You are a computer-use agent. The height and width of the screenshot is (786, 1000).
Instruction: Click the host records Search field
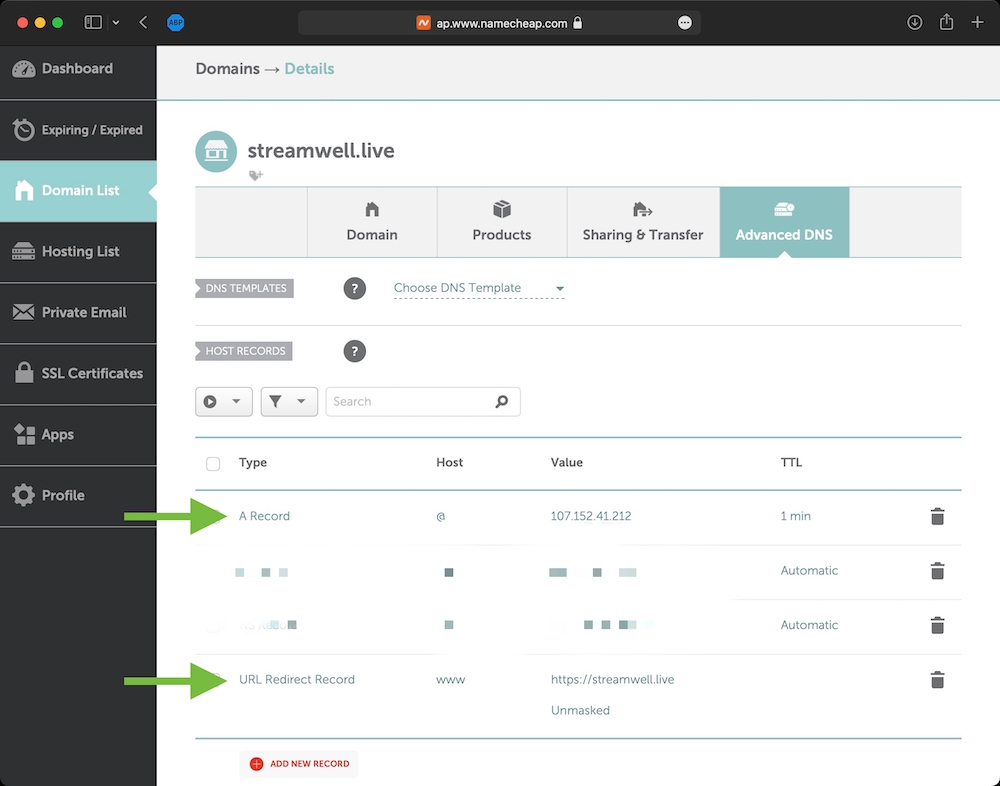point(410,402)
